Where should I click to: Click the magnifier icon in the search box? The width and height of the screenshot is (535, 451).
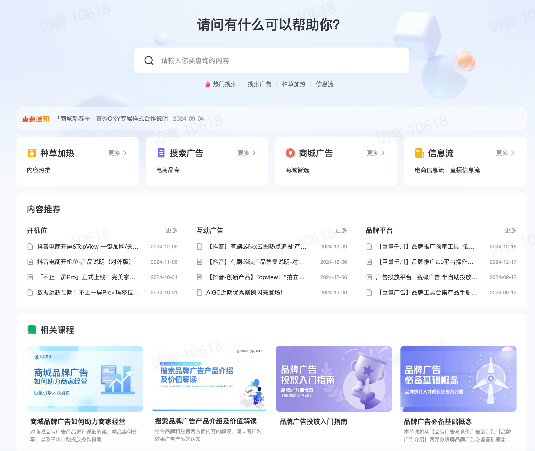149,60
